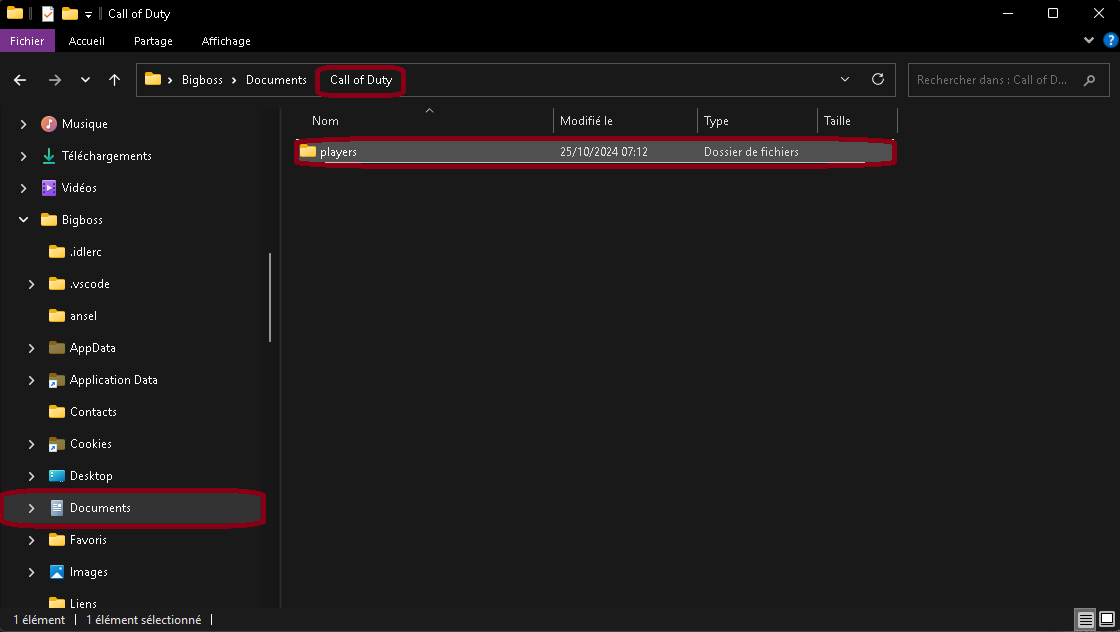Go up one folder level
The height and width of the screenshot is (632, 1120).
(114, 80)
